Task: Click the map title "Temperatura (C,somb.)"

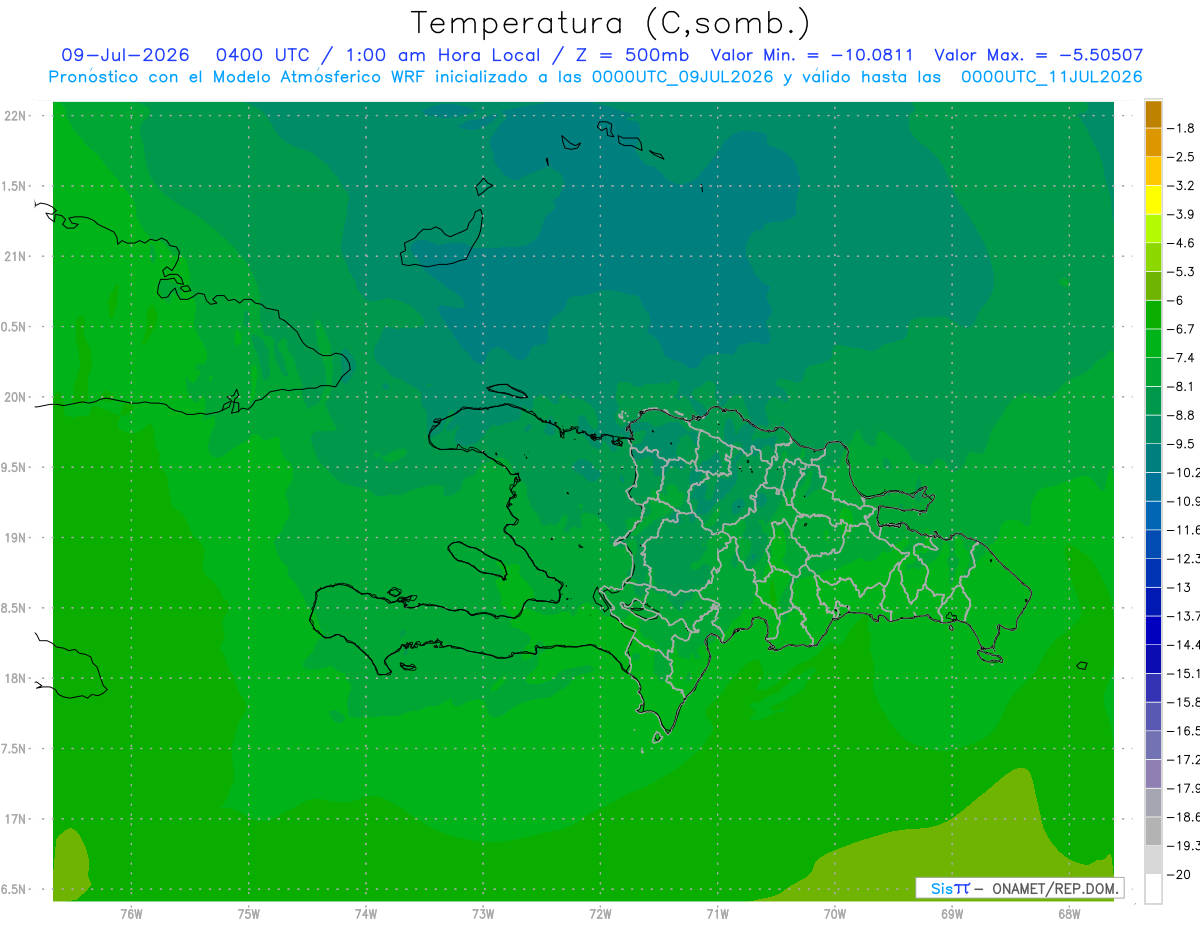Action: tap(610, 23)
